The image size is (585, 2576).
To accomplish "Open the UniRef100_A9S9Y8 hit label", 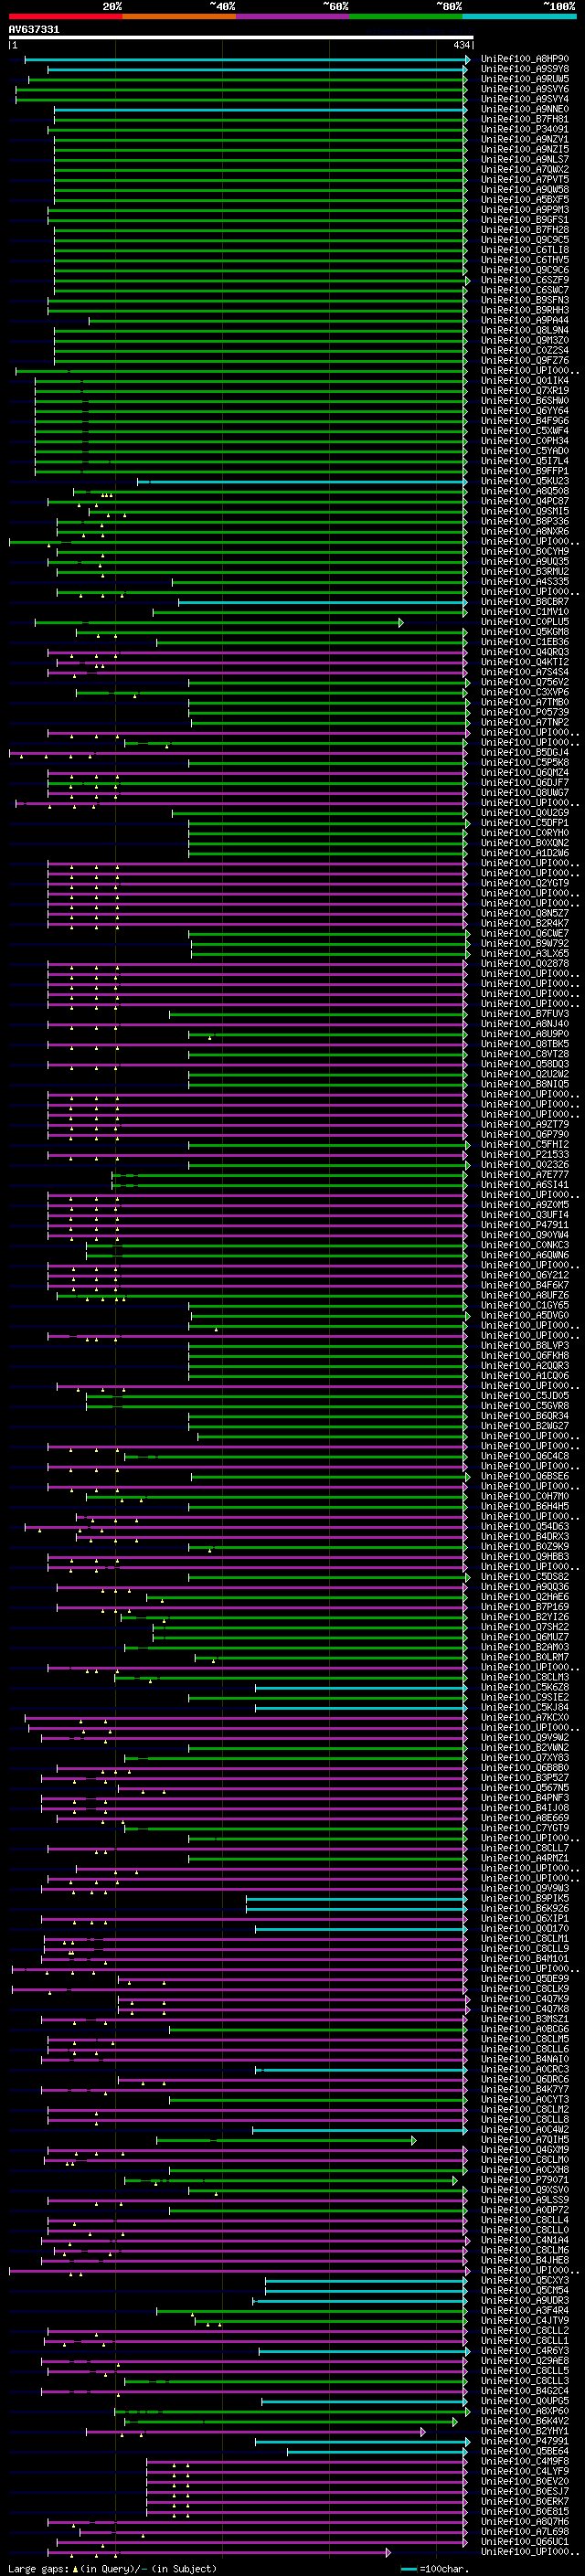I will (x=524, y=70).
